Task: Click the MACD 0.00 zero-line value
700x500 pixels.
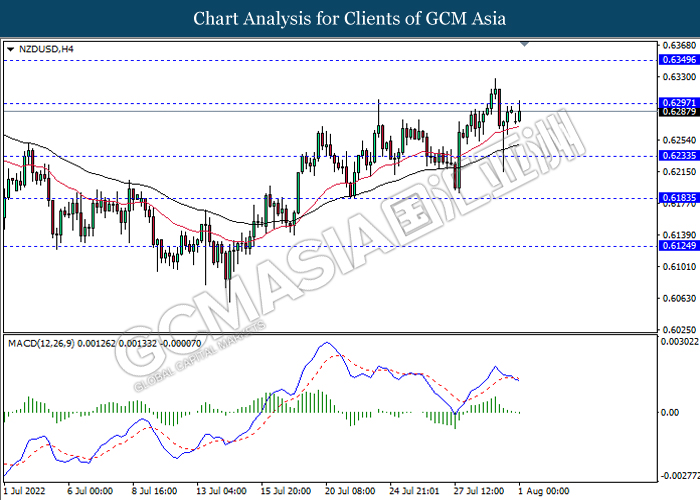Action: (670, 412)
